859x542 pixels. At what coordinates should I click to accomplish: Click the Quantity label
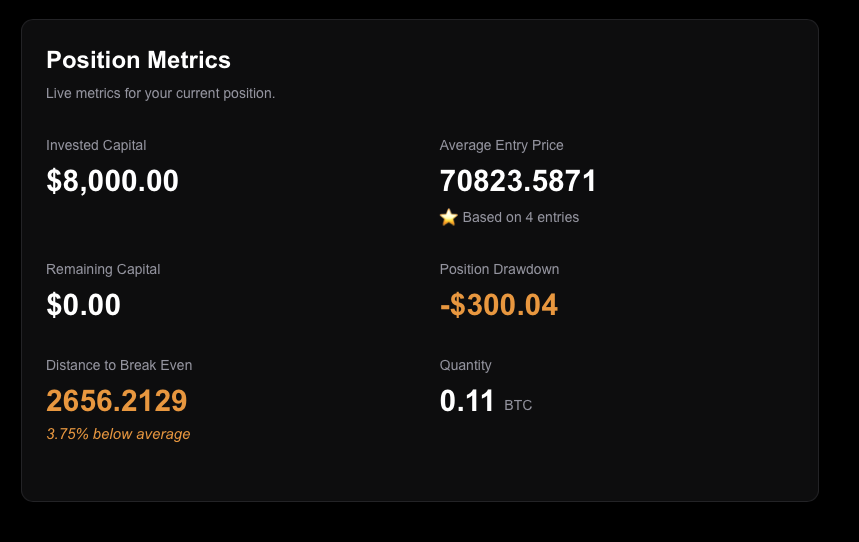click(465, 366)
